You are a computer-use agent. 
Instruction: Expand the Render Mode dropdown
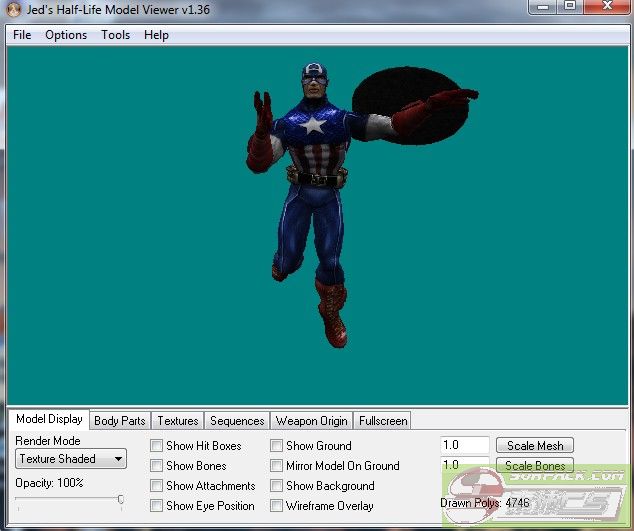(70, 459)
